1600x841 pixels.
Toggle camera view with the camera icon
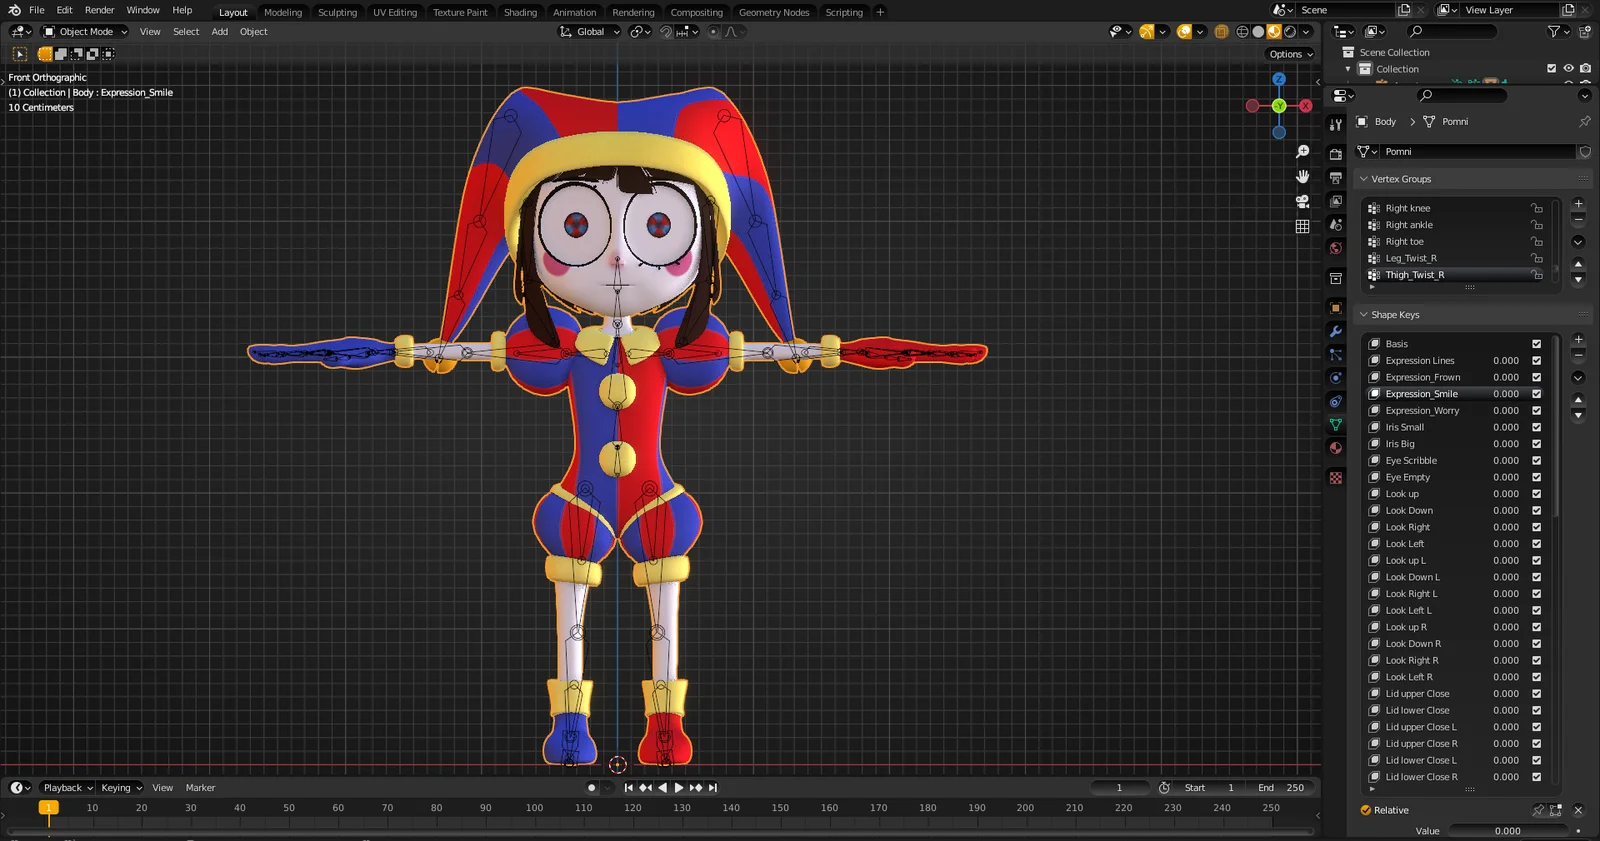click(x=1302, y=201)
